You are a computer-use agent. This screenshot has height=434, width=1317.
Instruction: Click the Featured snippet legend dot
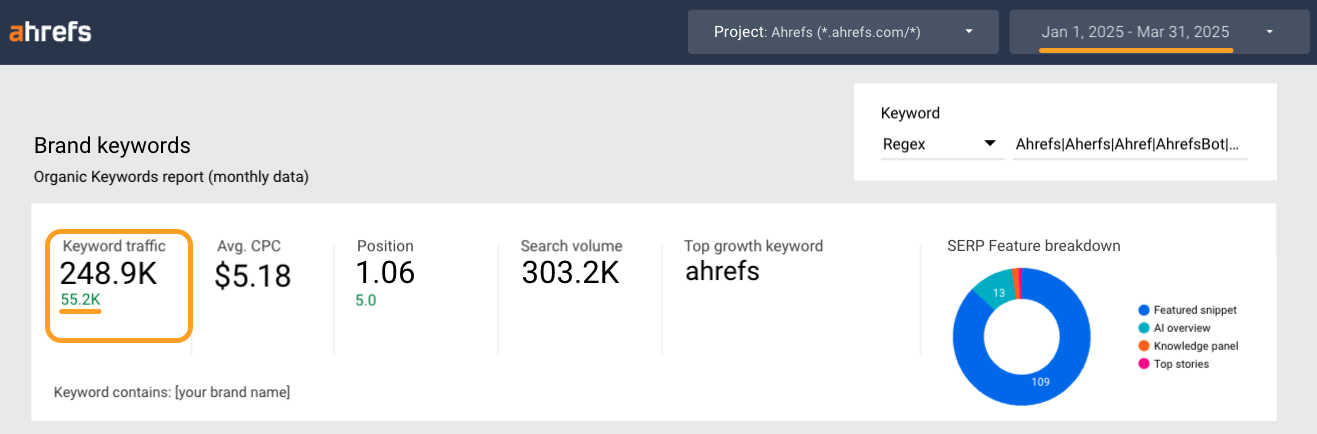point(1143,310)
